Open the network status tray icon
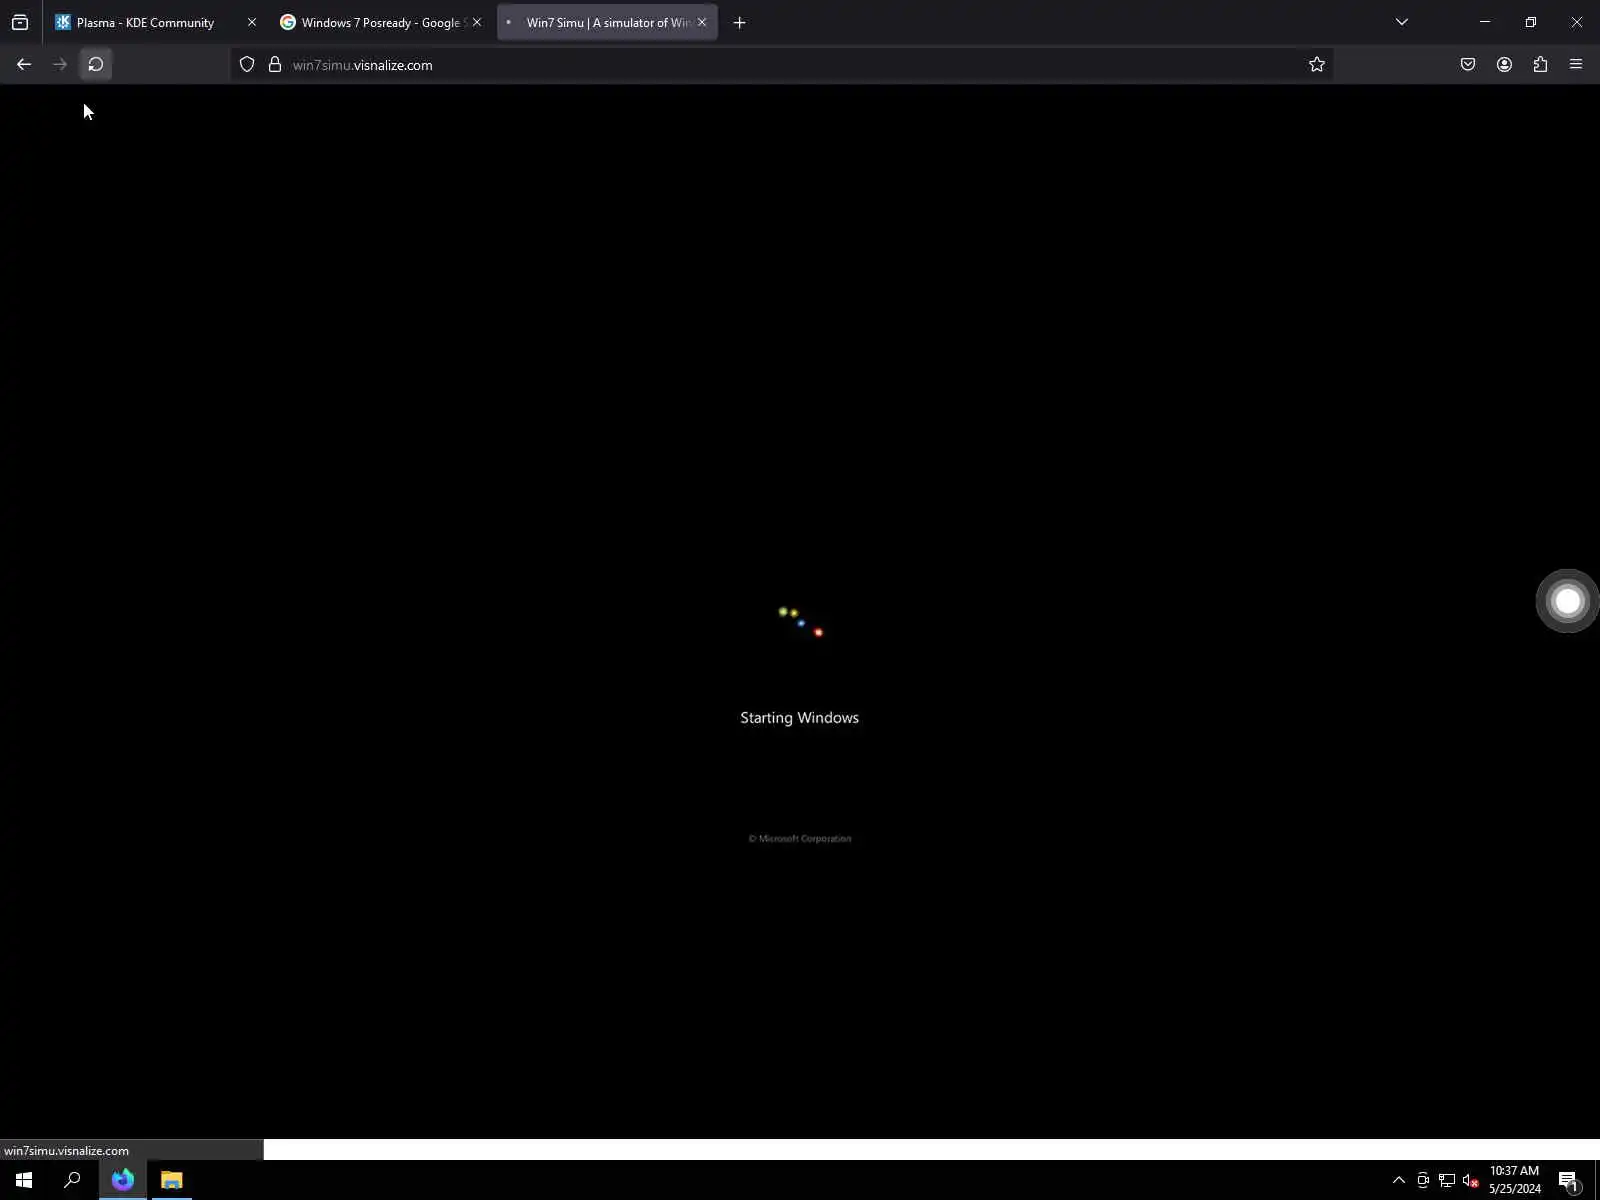Viewport: 1600px width, 1200px height. [1447, 1180]
